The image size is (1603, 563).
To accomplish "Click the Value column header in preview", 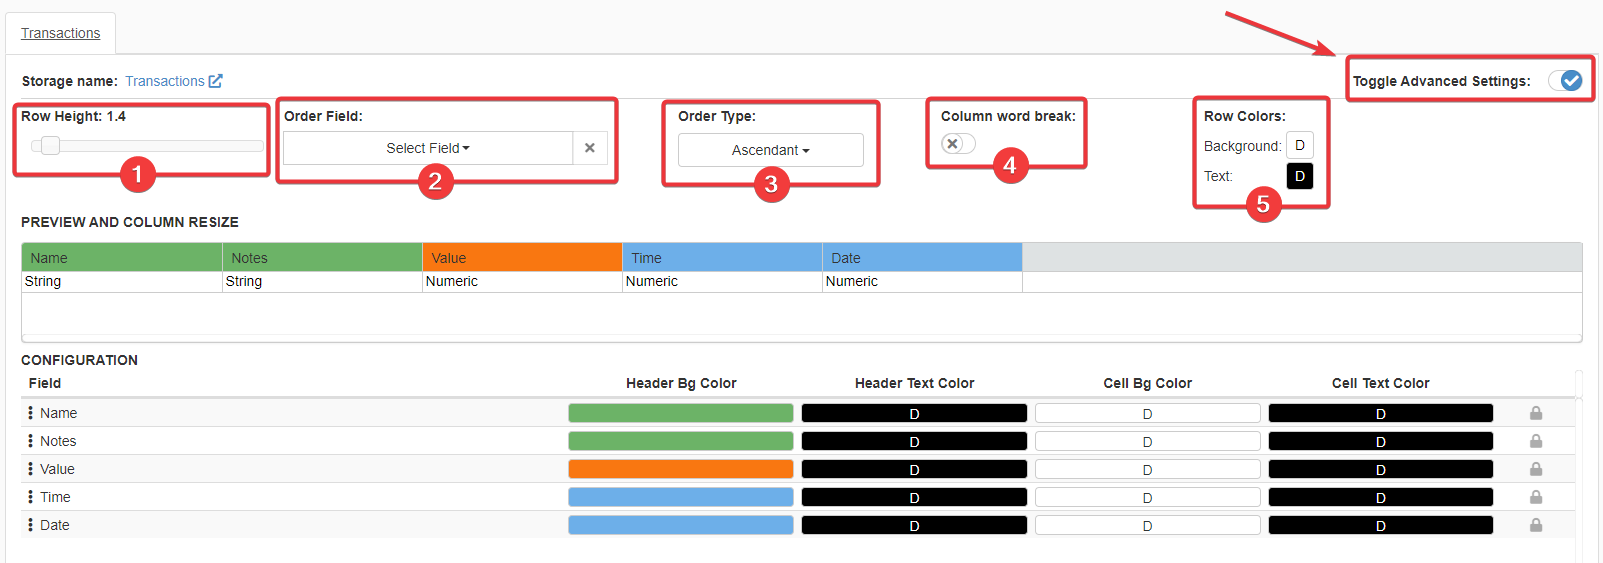I will point(521,258).
